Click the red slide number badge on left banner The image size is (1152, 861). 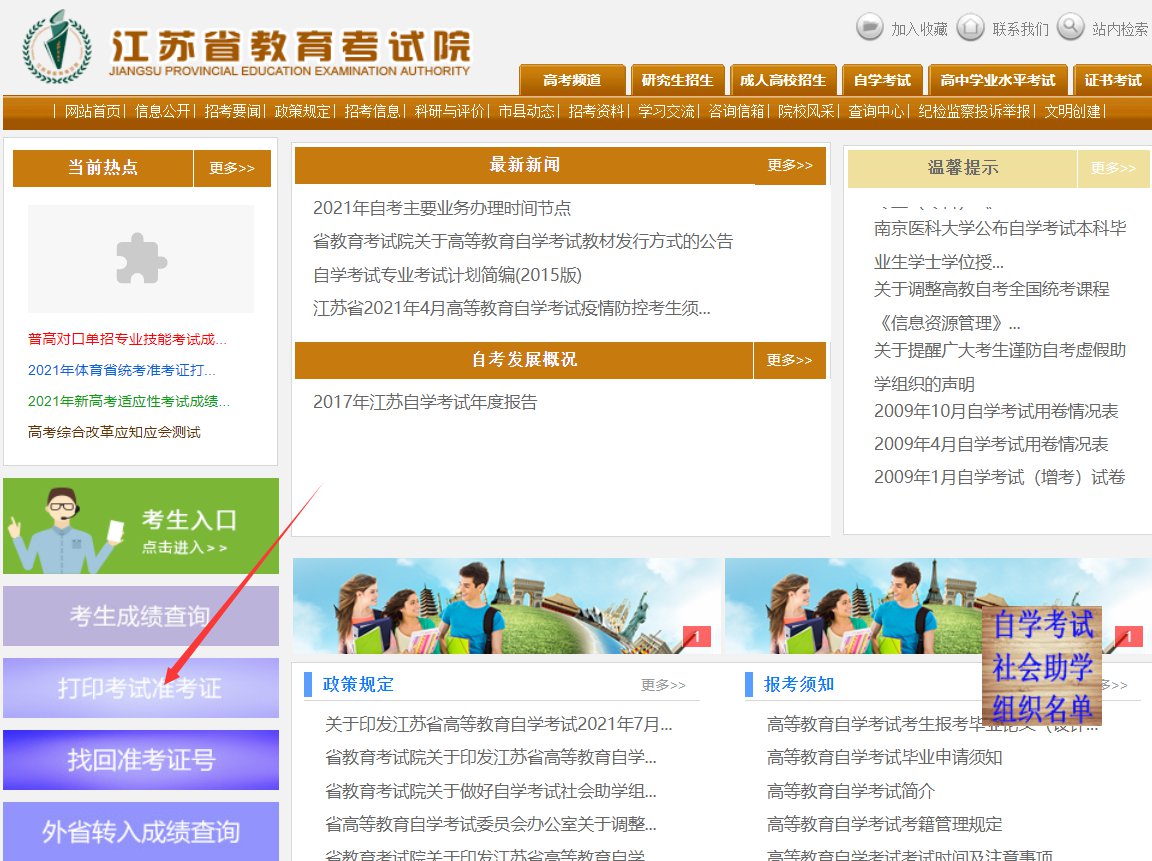point(696,636)
